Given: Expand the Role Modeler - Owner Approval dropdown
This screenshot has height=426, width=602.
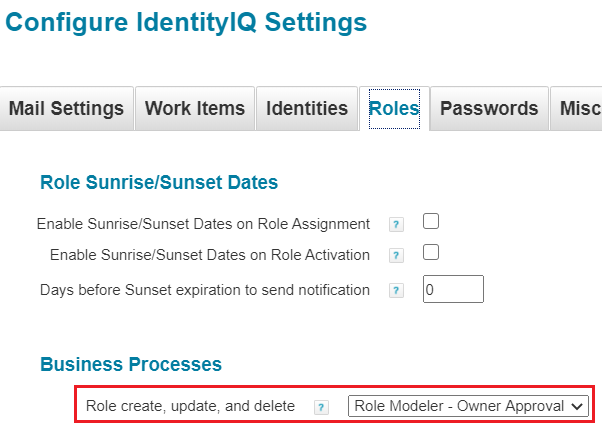Looking at the screenshot, I should [x=468, y=406].
